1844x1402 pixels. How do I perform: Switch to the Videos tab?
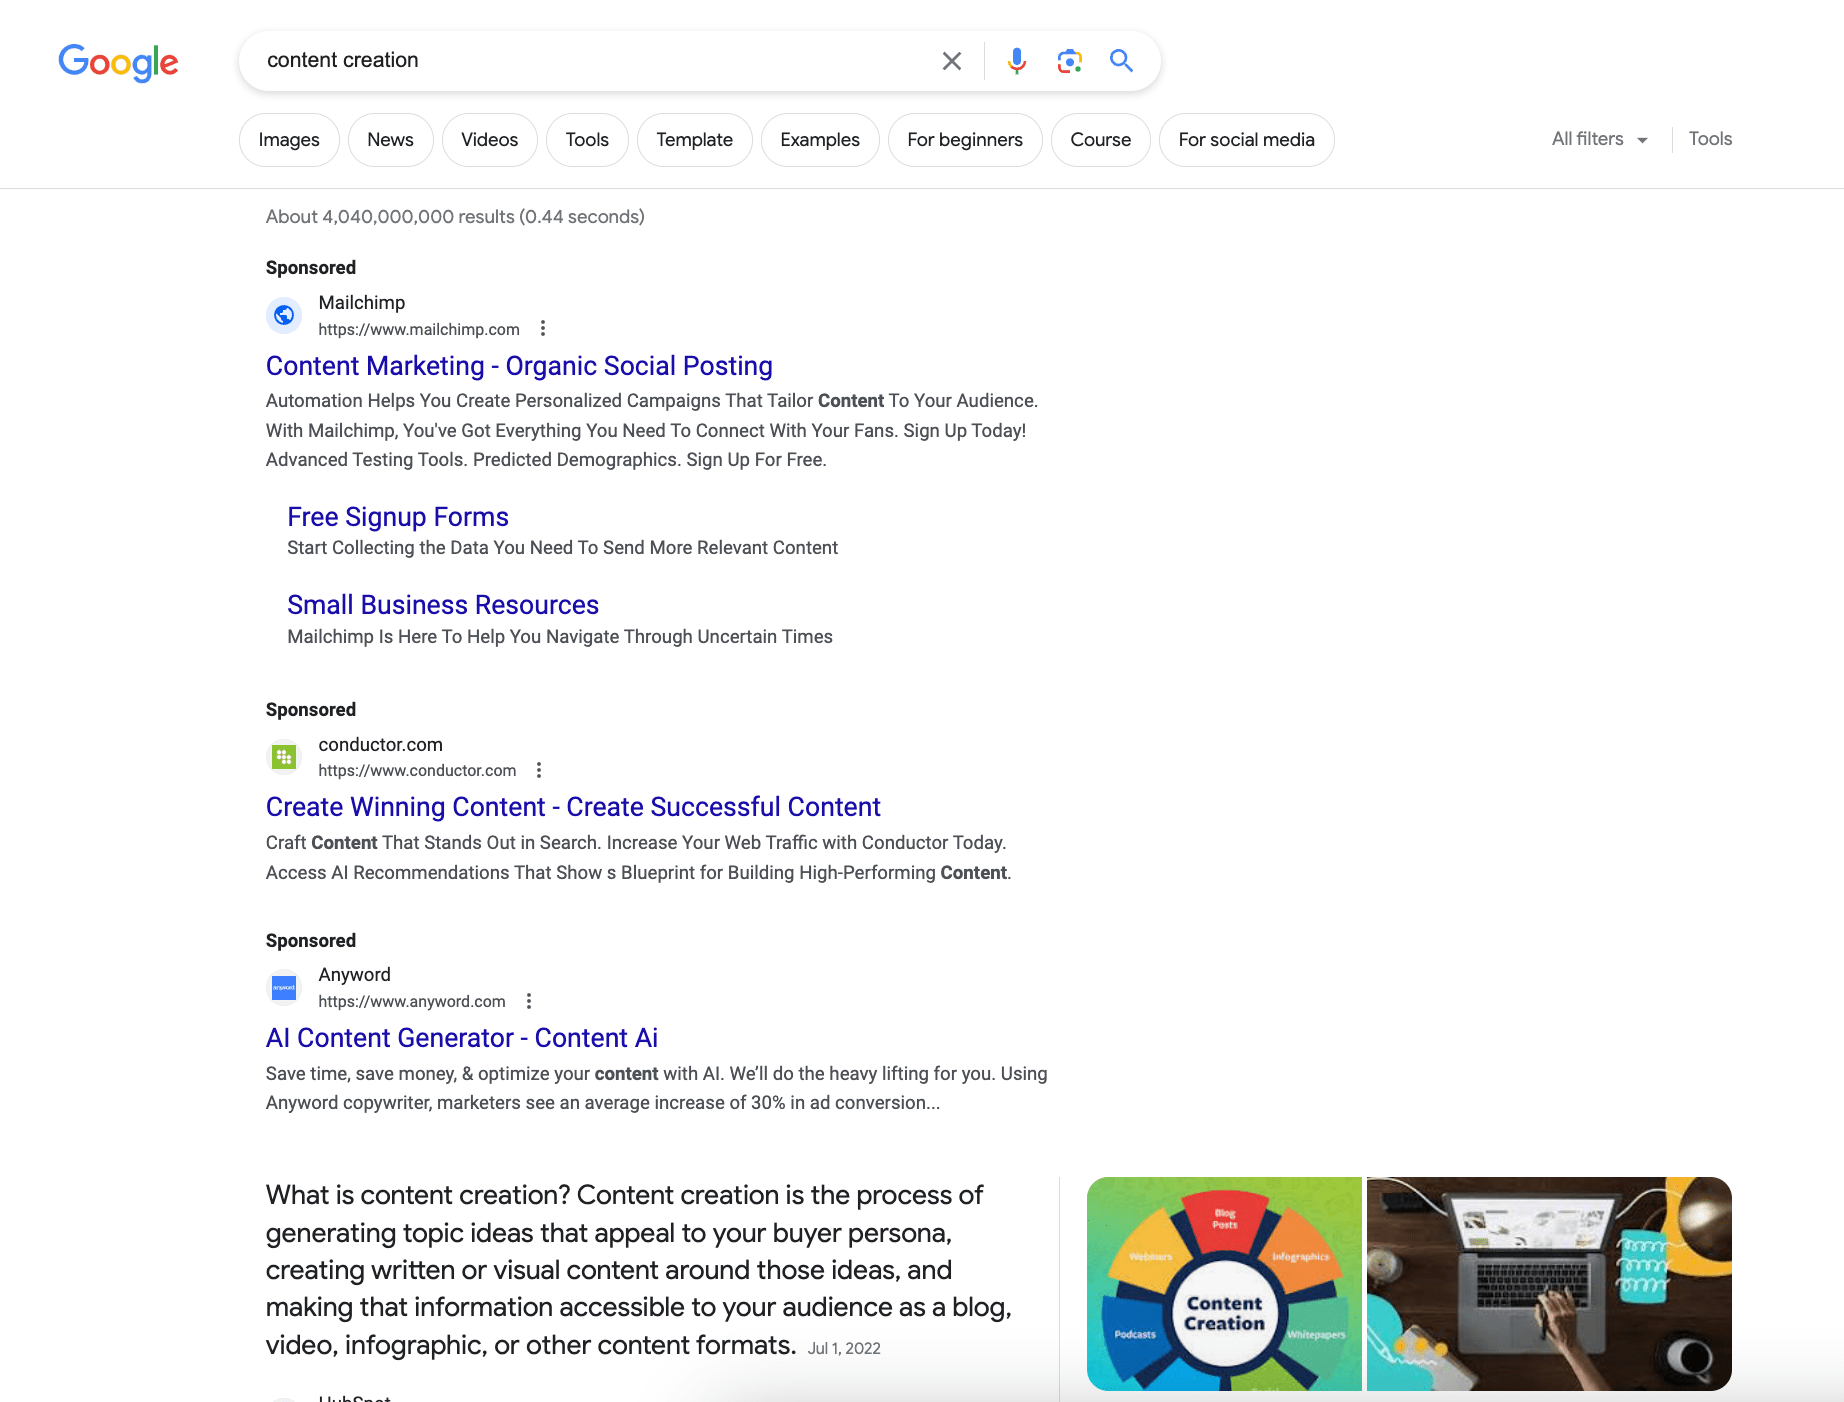pyautogui.click(x=489, y=140)
